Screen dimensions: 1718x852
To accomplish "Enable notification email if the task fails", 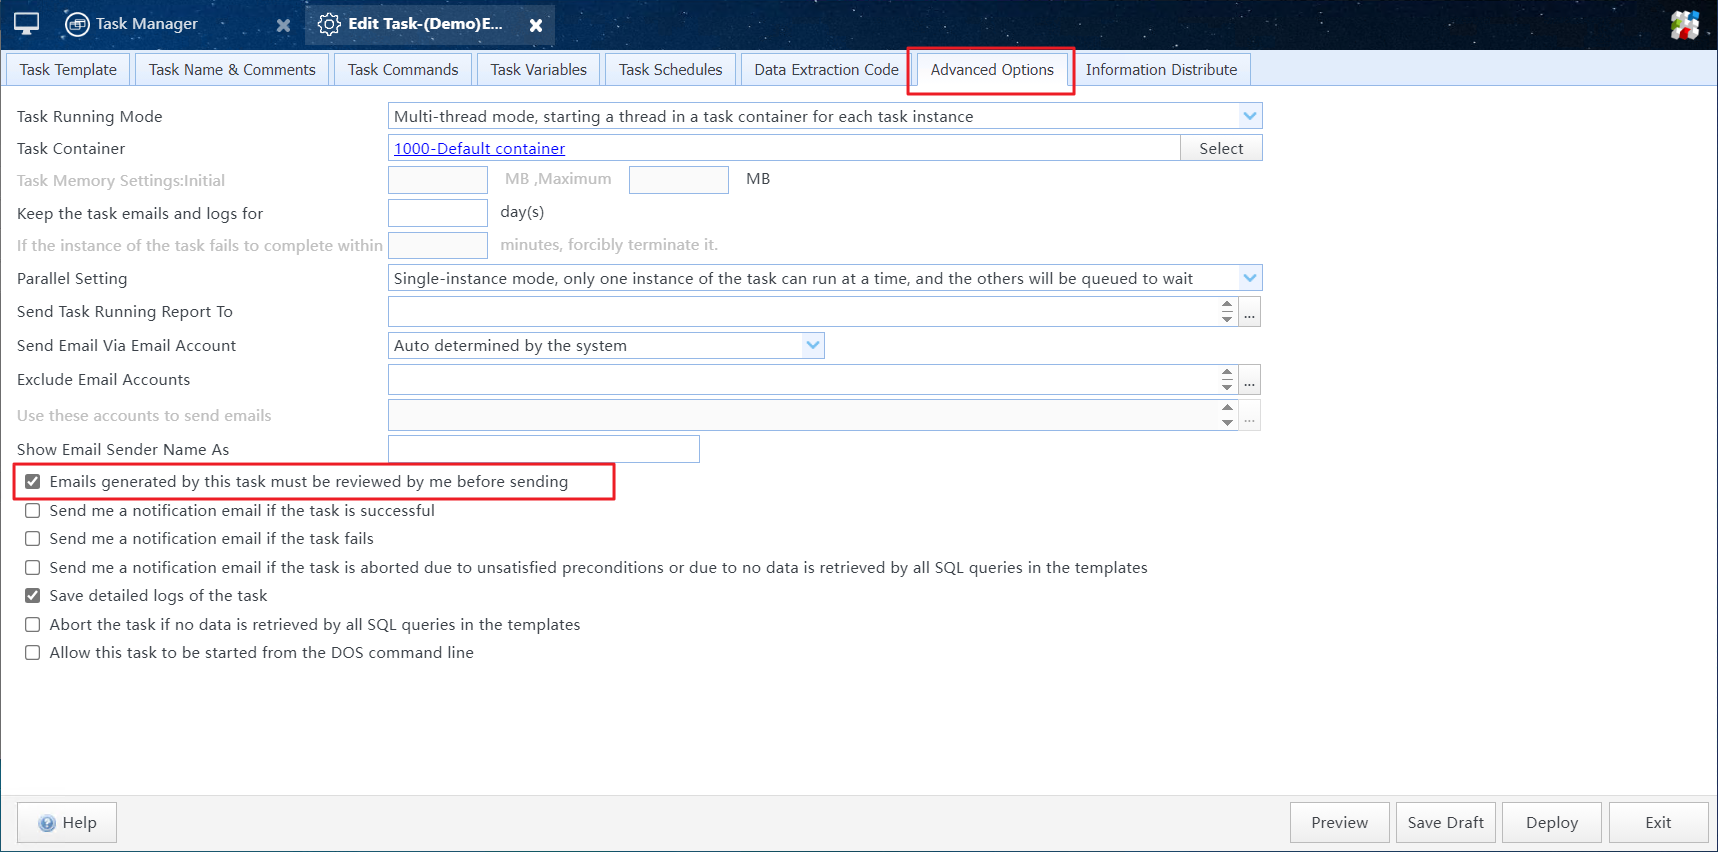I will (x=33, y=539).
